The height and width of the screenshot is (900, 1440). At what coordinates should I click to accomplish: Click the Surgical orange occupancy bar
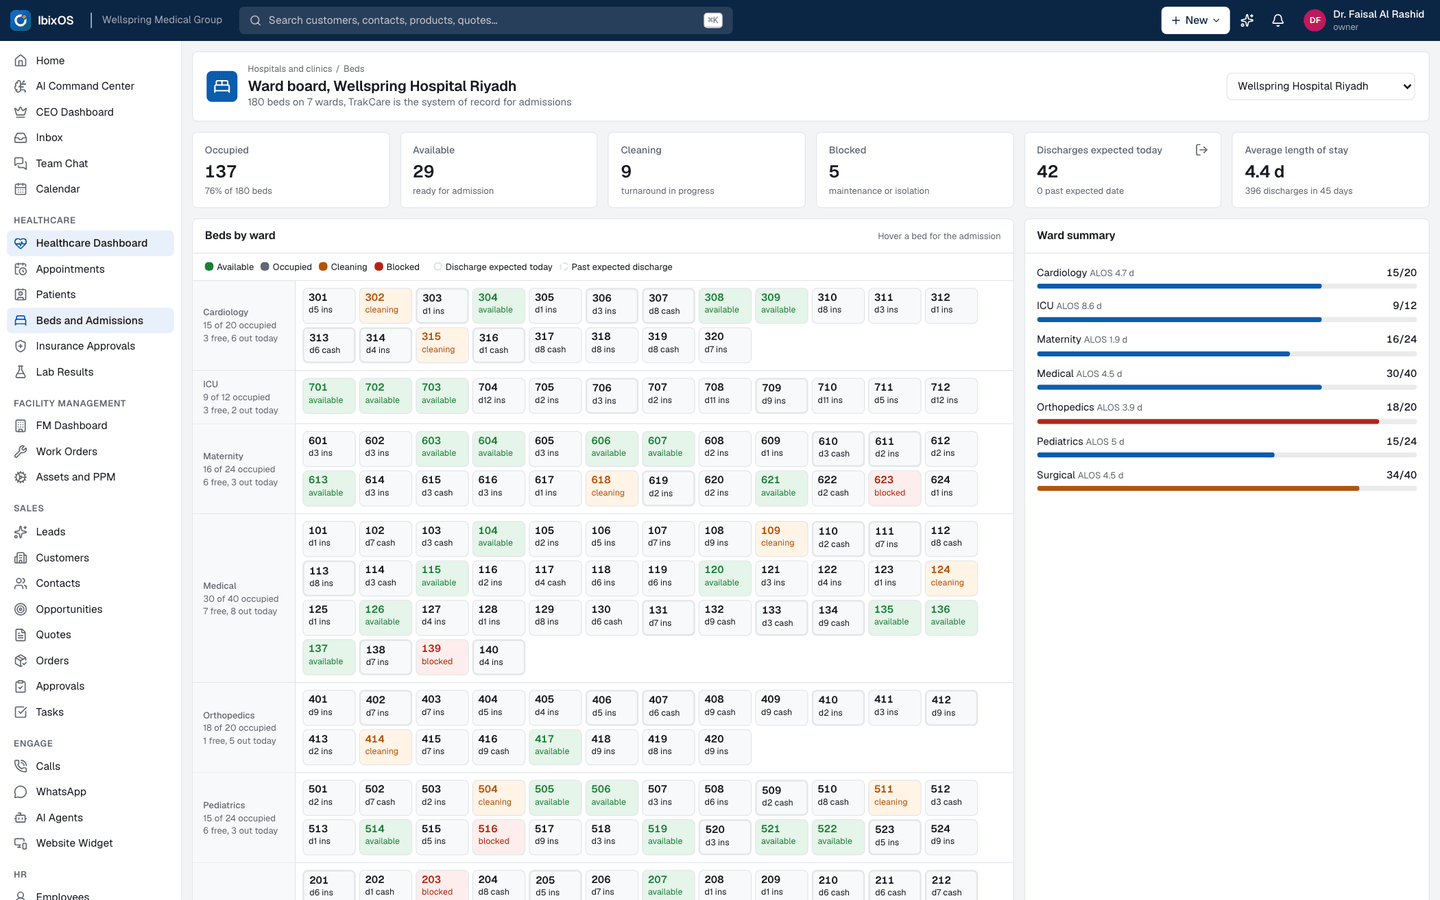coord(1227,488)
